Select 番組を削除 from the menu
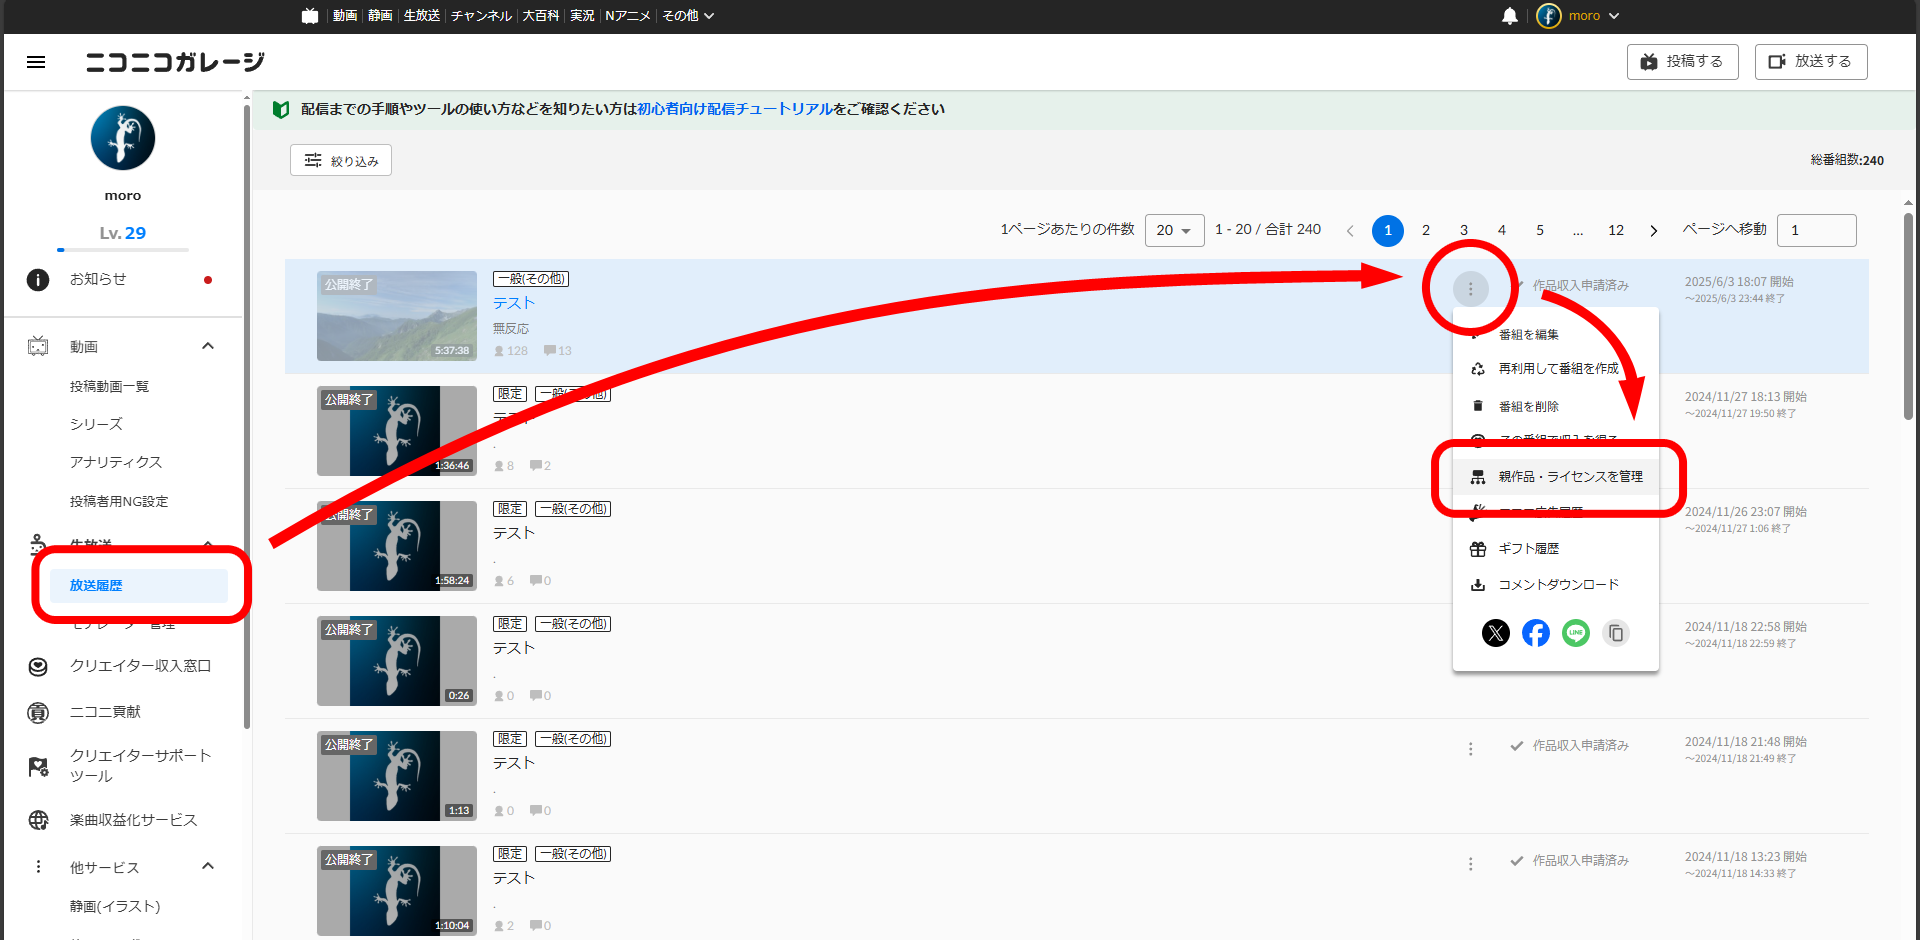 tap(1555, 406)
